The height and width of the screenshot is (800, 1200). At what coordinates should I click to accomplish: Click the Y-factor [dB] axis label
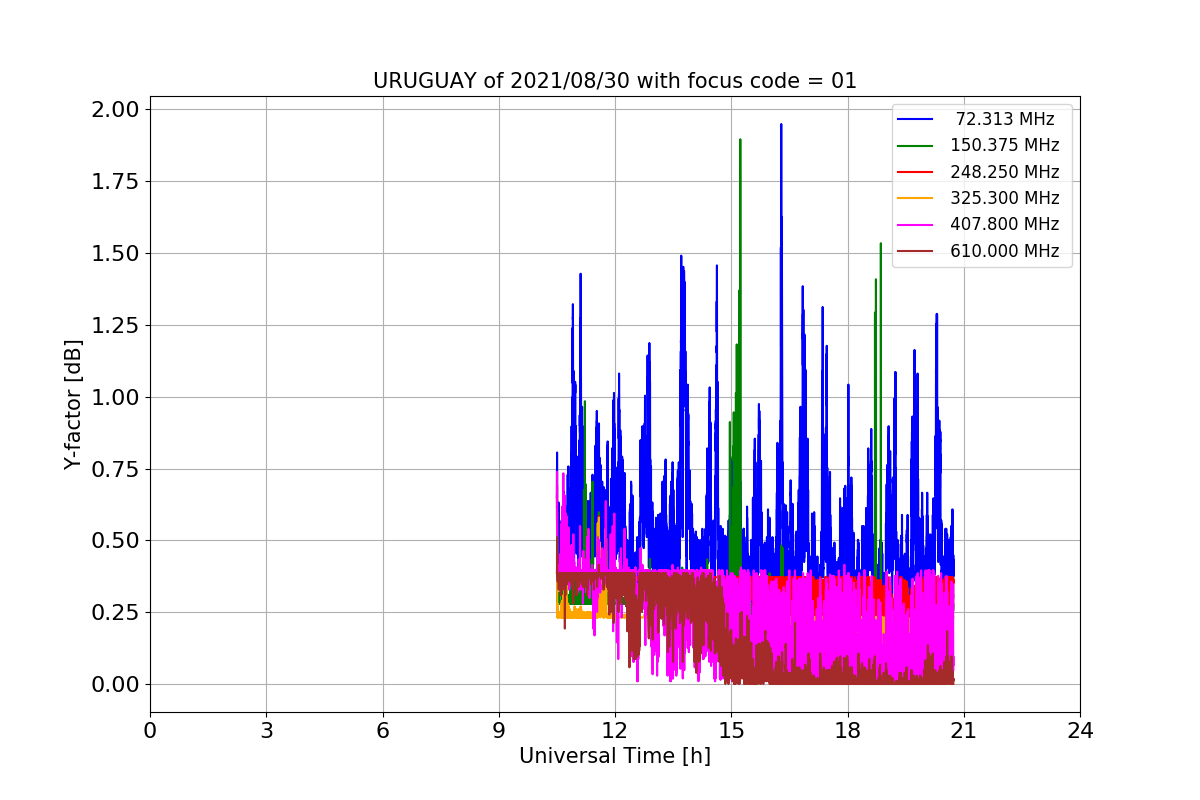[72, 404]
